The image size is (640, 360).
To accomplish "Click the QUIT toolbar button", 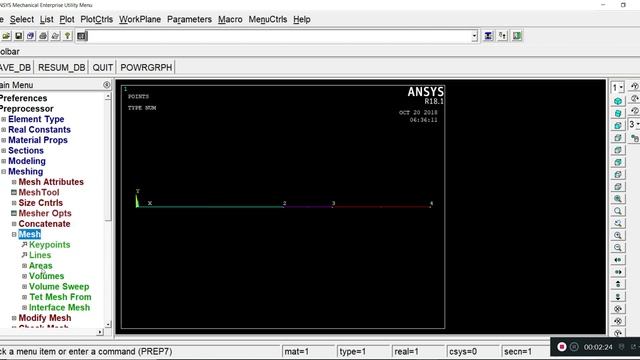I will point(102,67).
